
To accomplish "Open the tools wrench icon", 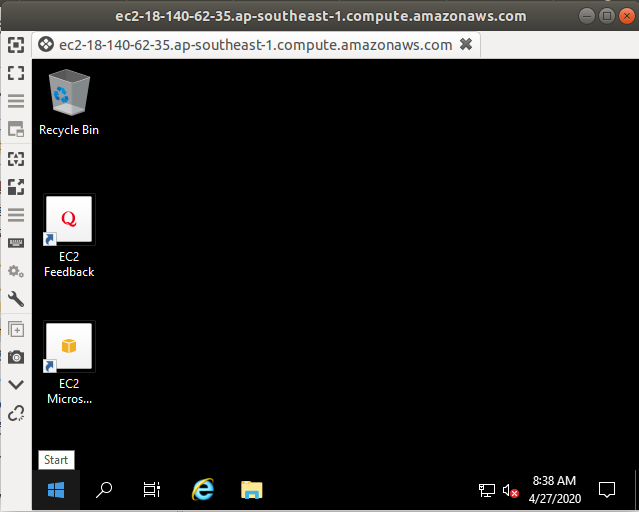I will (16, 300).
